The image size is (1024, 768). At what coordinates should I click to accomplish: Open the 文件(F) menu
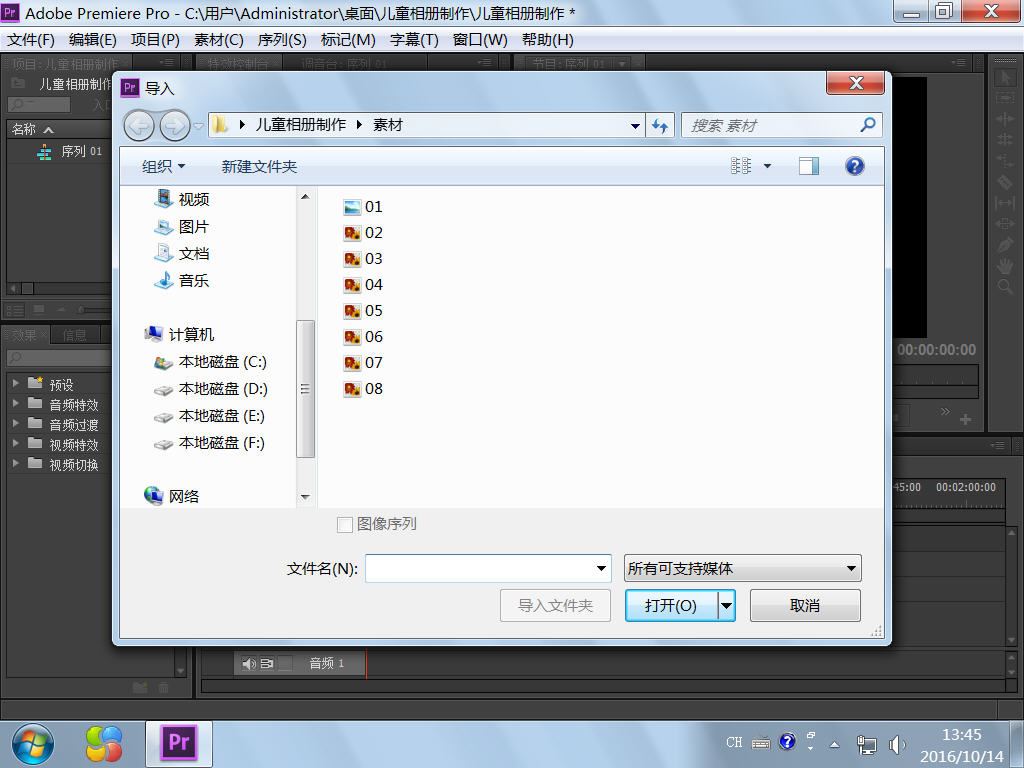pyautogui.click(x=31, y=40)
